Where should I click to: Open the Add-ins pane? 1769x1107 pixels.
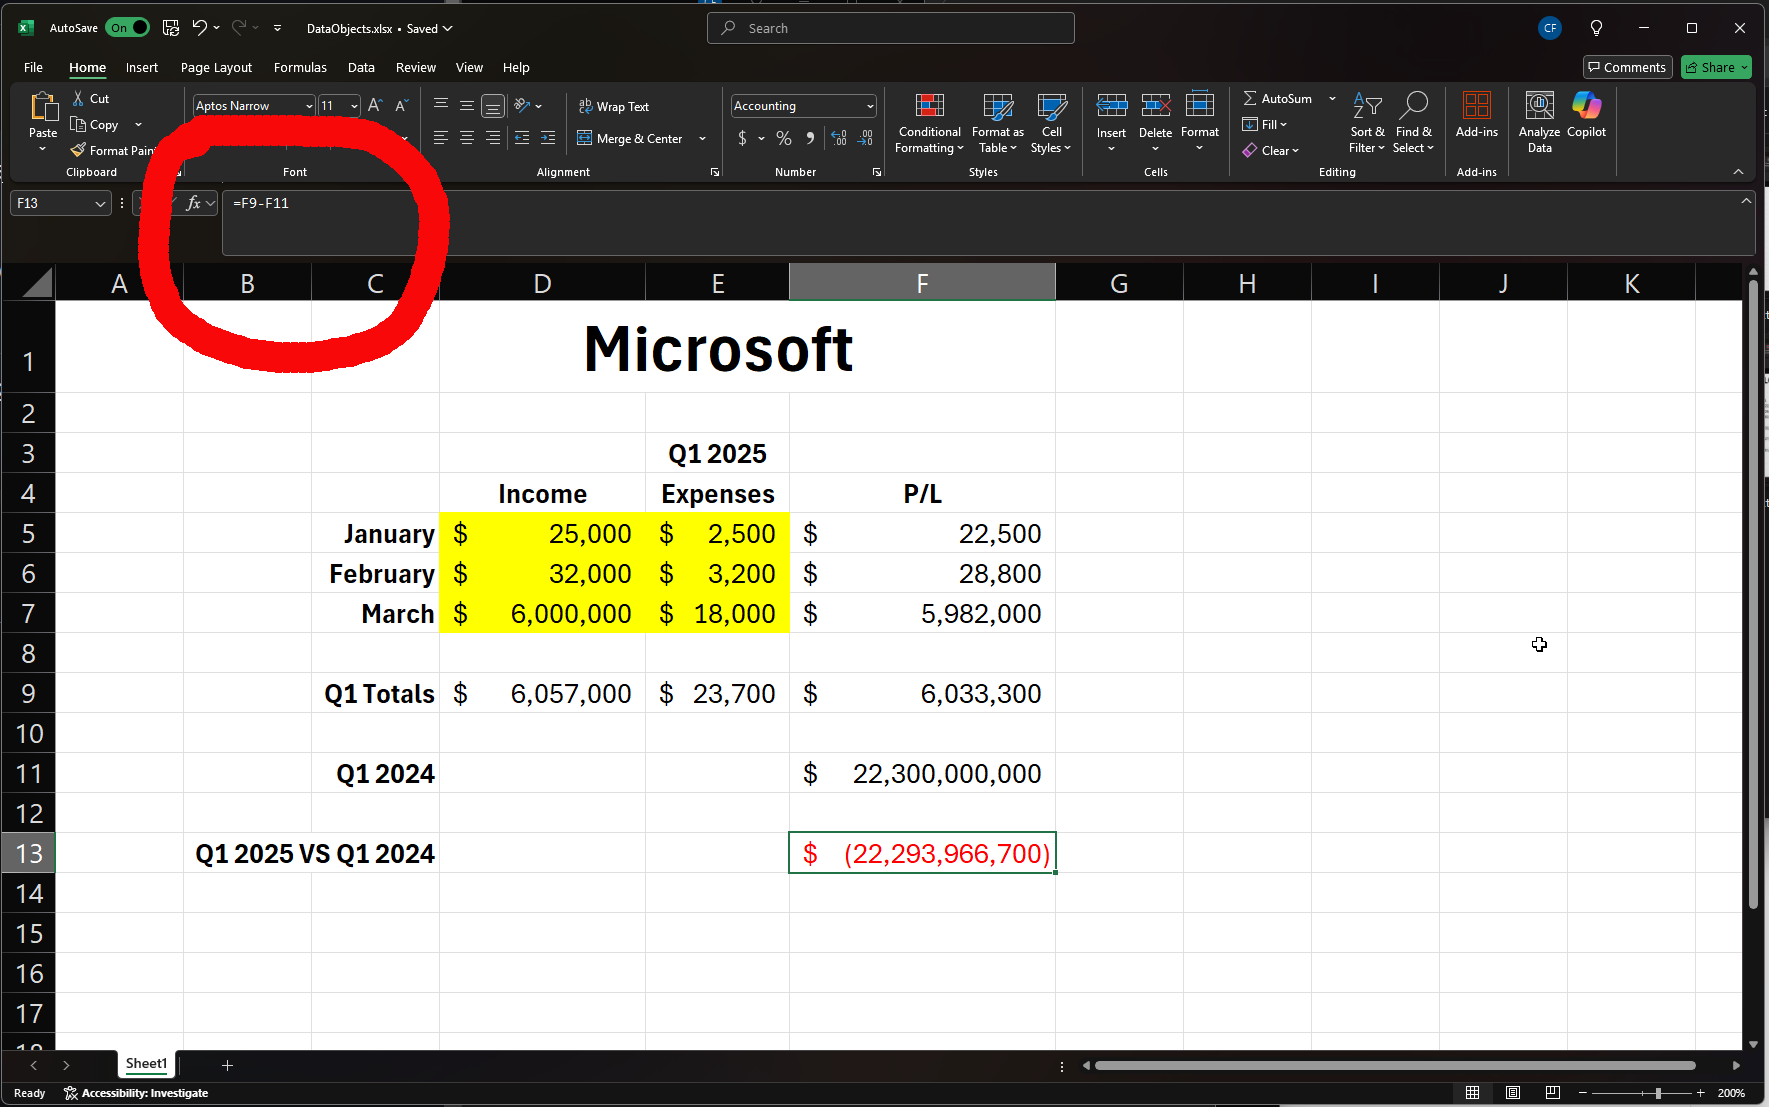click(x=1476, y=115)
